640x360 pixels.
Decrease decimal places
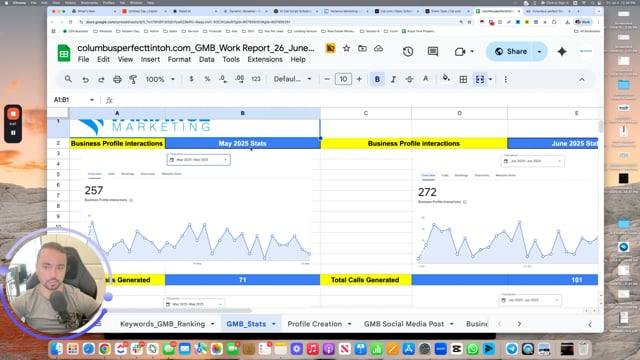(223, 79)
